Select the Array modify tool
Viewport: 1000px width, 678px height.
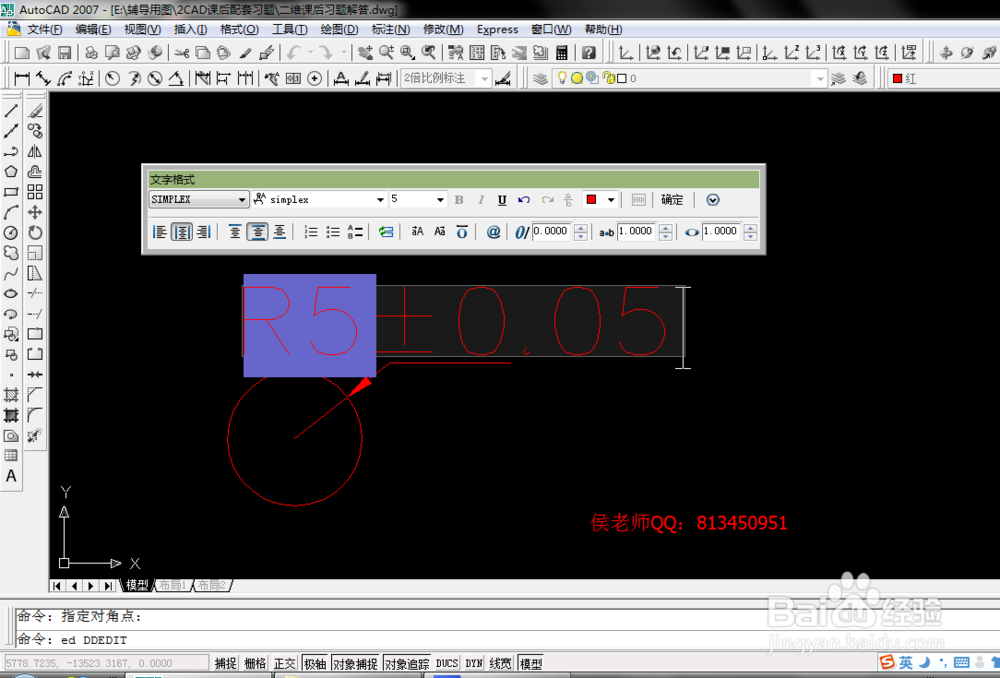(35, 192)
